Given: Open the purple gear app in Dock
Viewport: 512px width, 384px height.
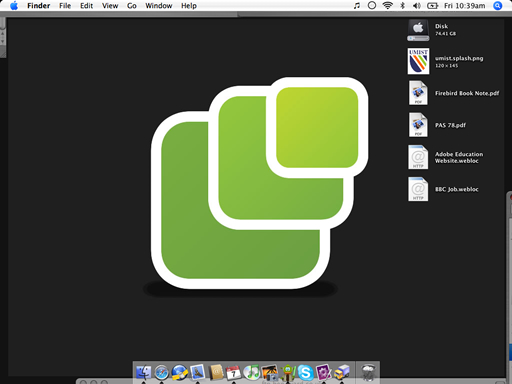Looking at the screenshot, I should (x=323, y=372).
